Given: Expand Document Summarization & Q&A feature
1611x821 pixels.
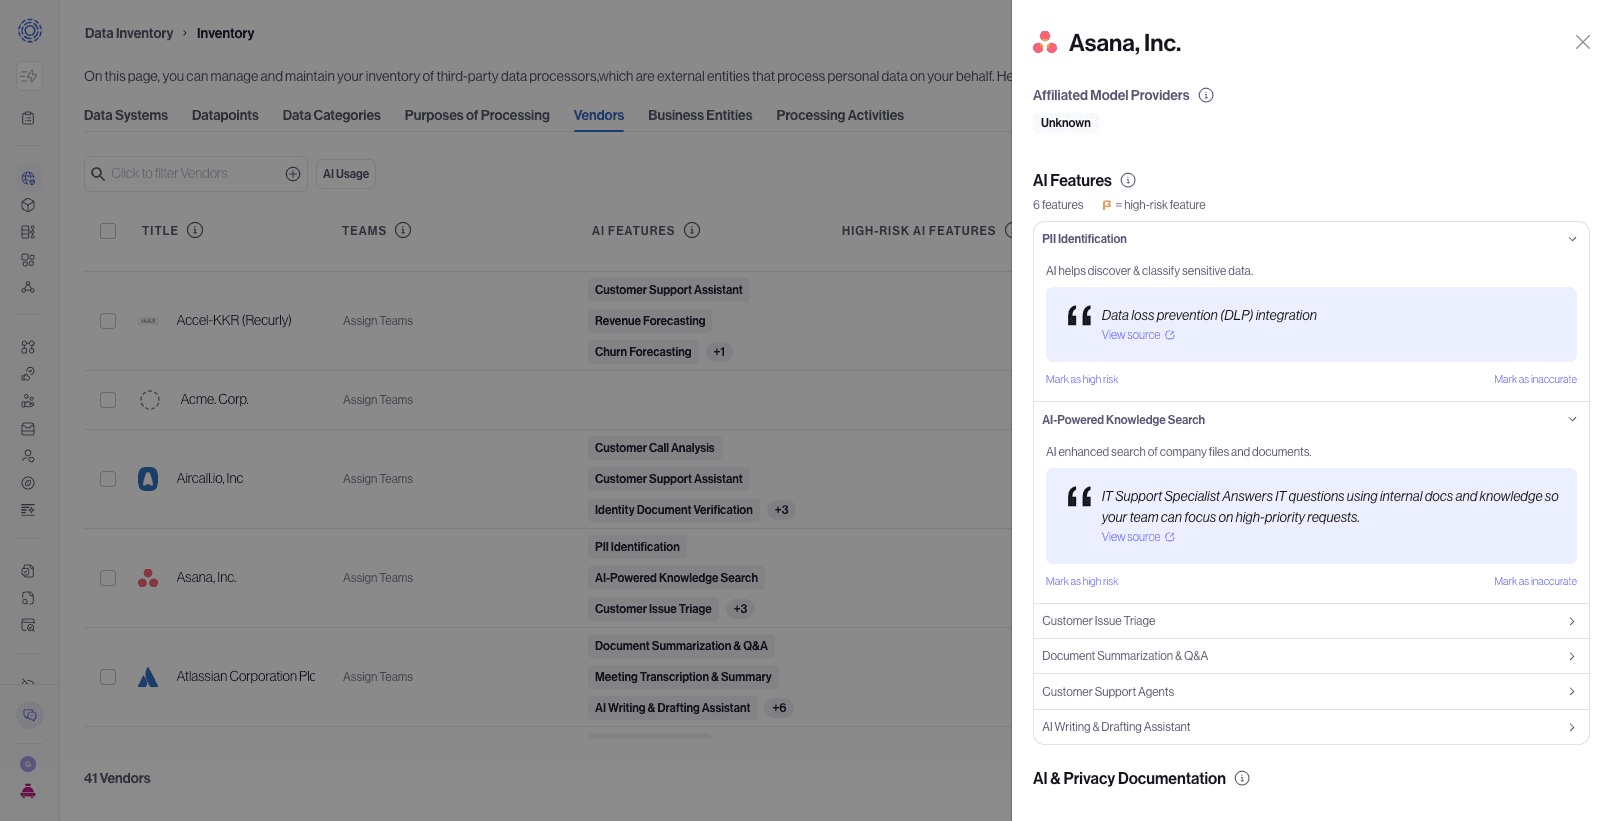Looking at the screenshot, I should click(x=1311, y=656).
